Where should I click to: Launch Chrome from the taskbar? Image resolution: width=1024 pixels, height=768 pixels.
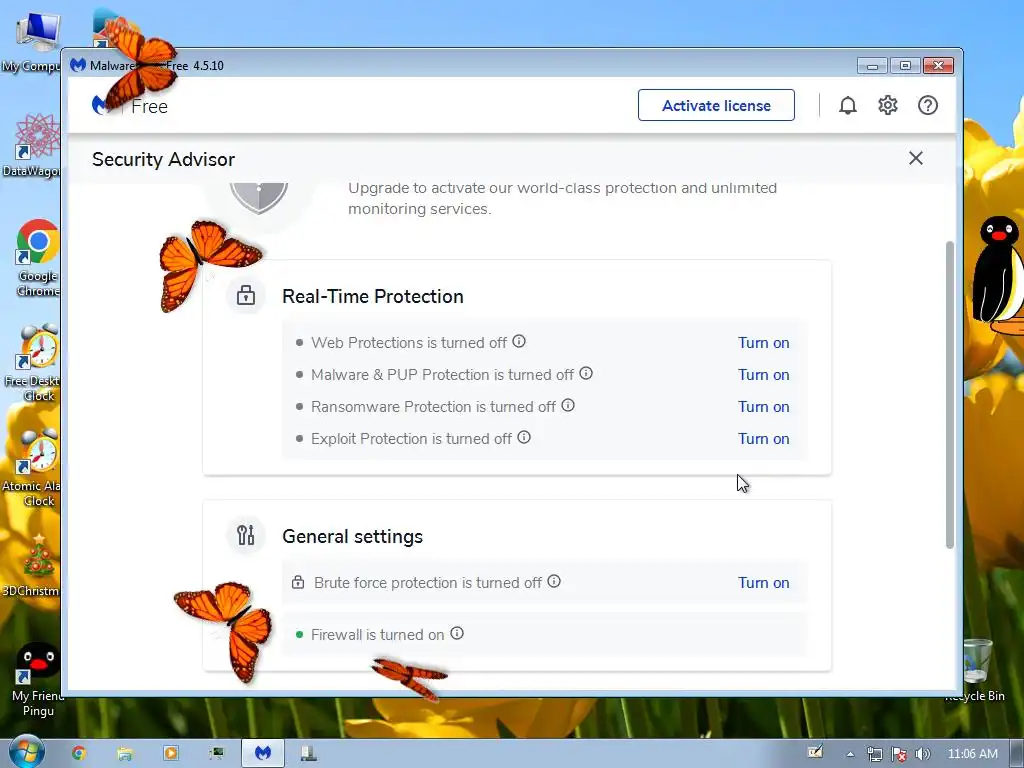click(79, 753)
